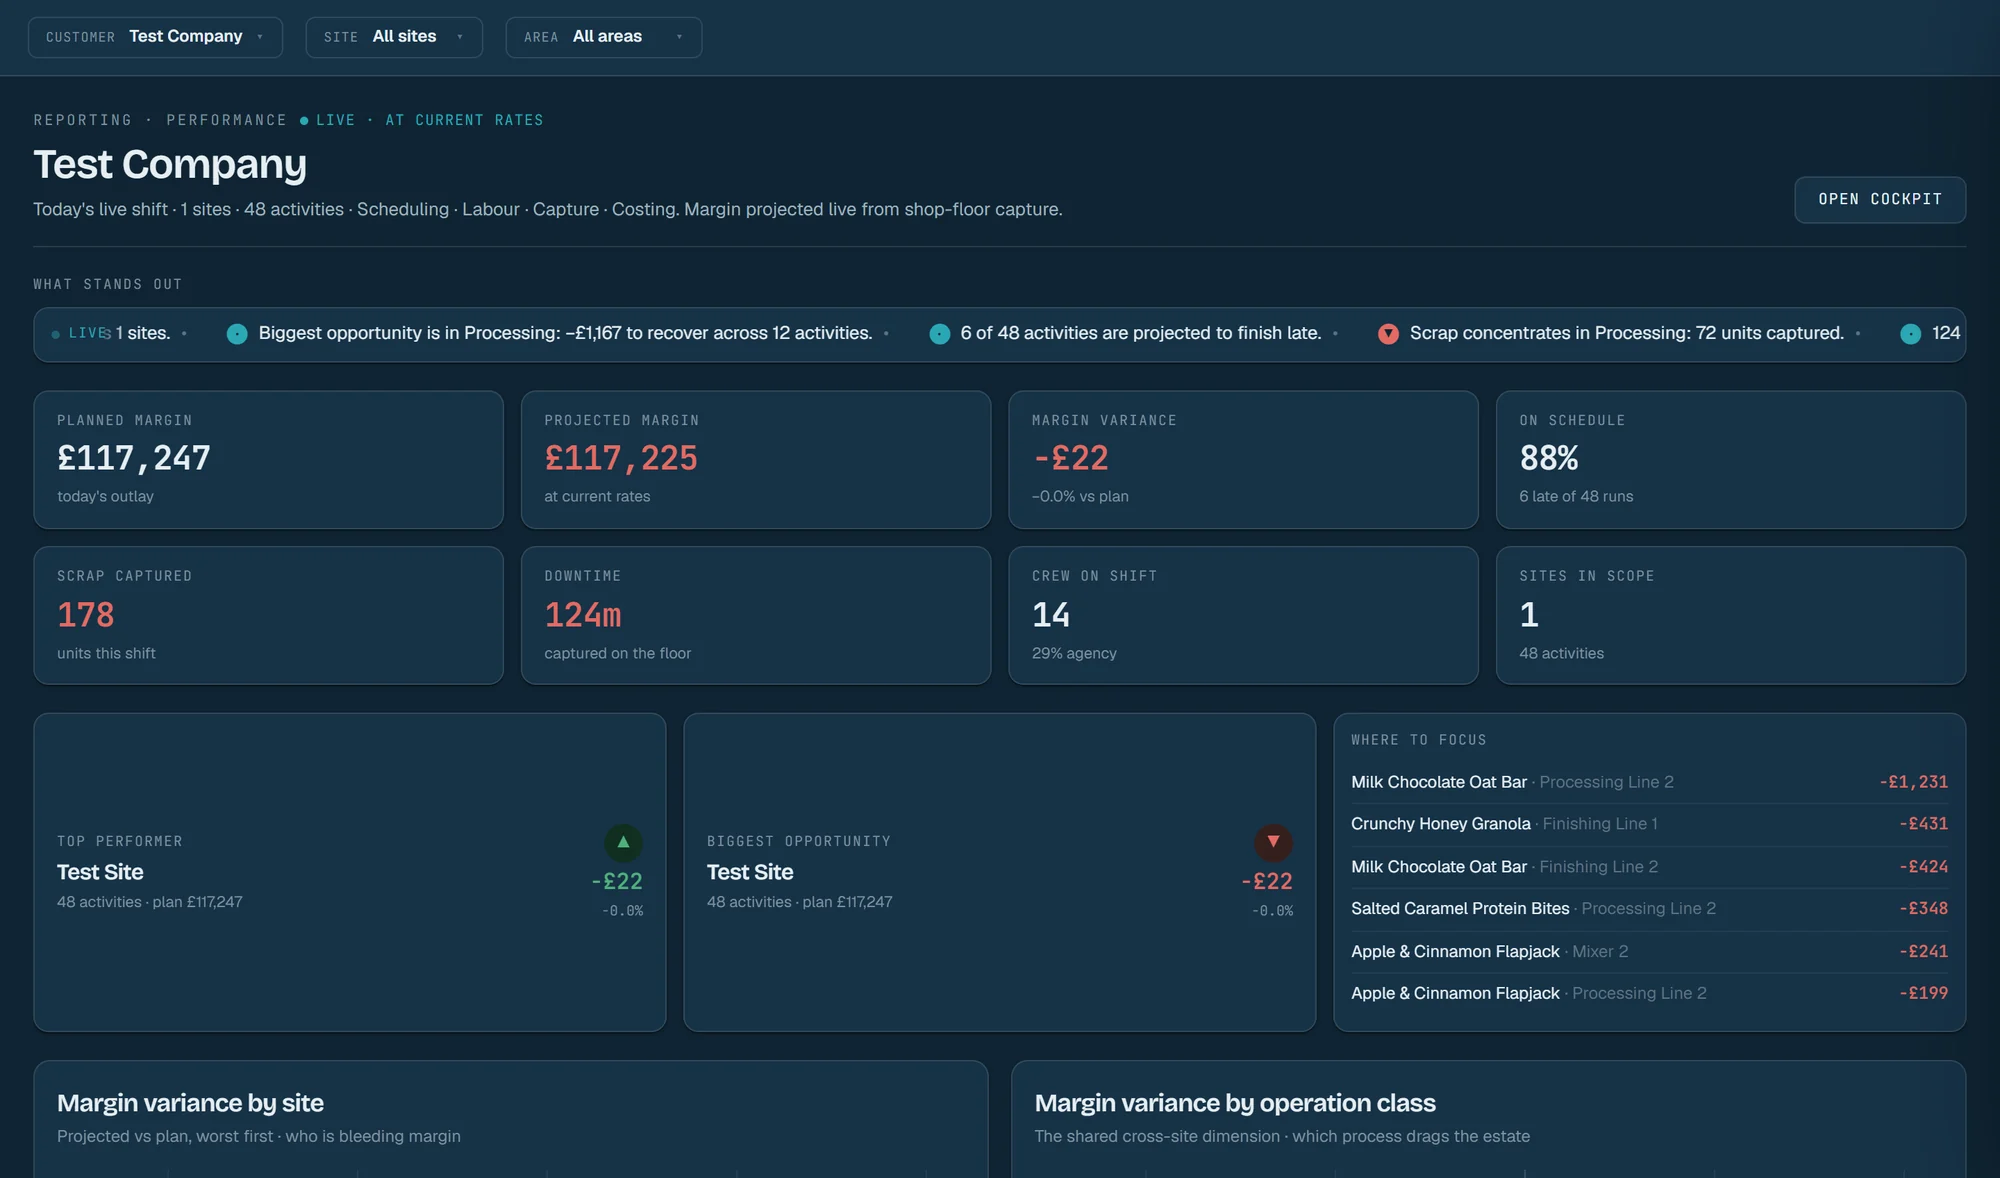Select the Sites In Scope card

click(x=1731, y=615)
